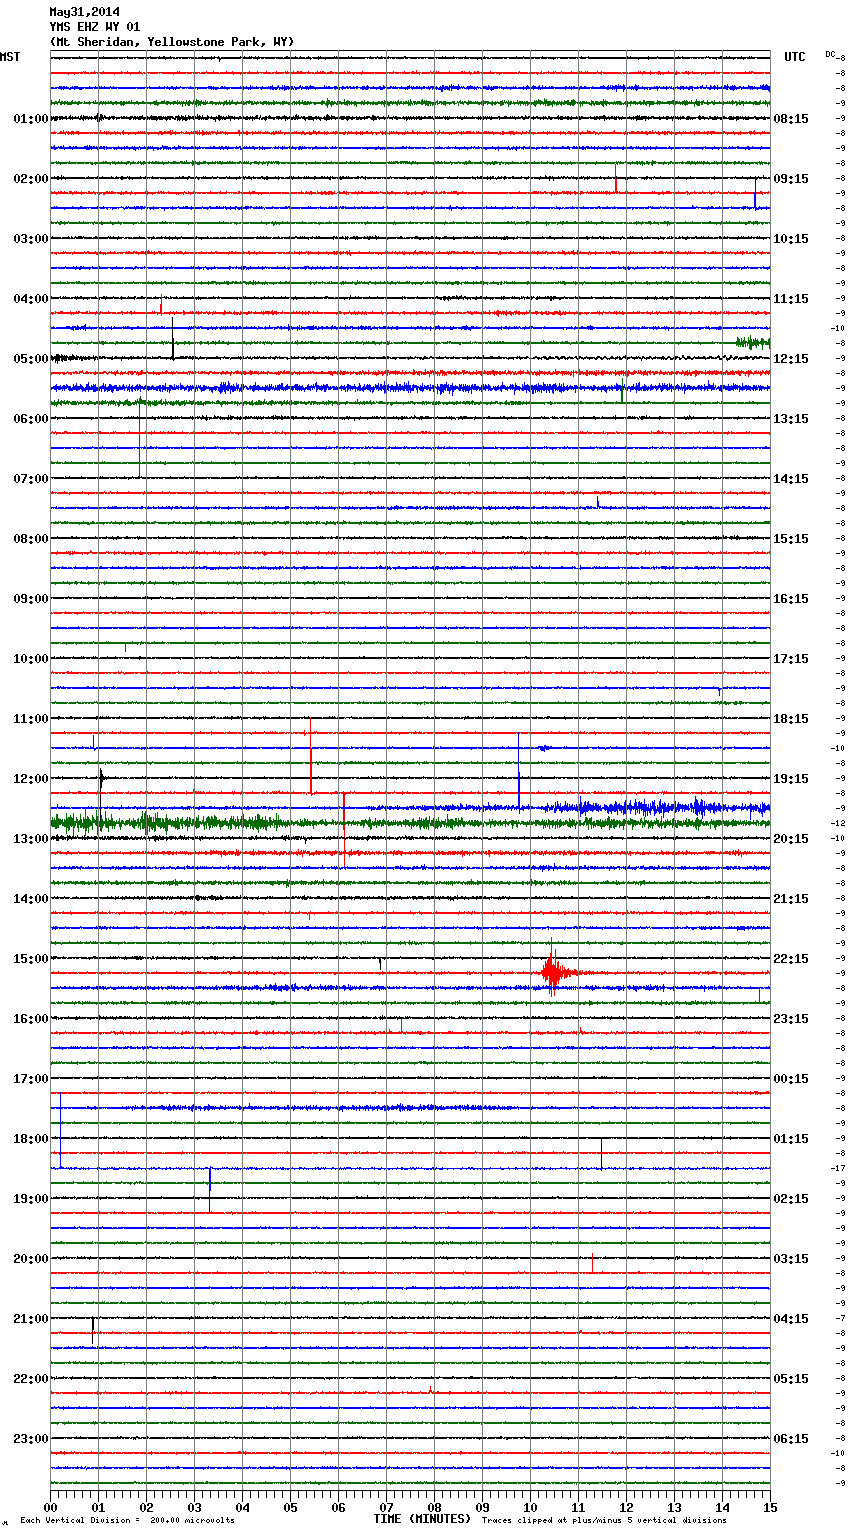Click the 22:15 UTC time label

[791, 958]
